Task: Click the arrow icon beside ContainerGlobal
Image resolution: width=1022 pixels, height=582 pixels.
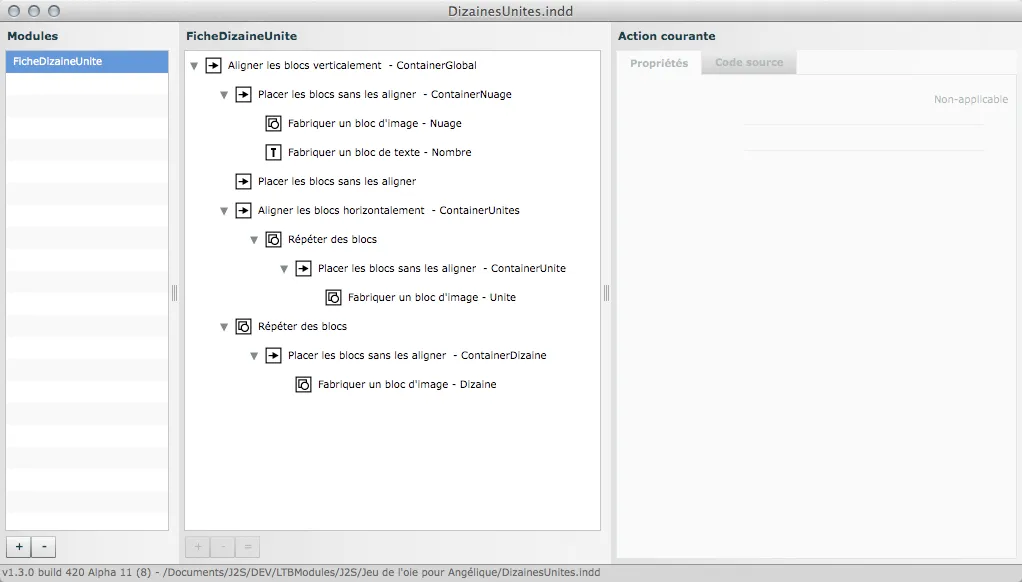Action: [213, 66]
